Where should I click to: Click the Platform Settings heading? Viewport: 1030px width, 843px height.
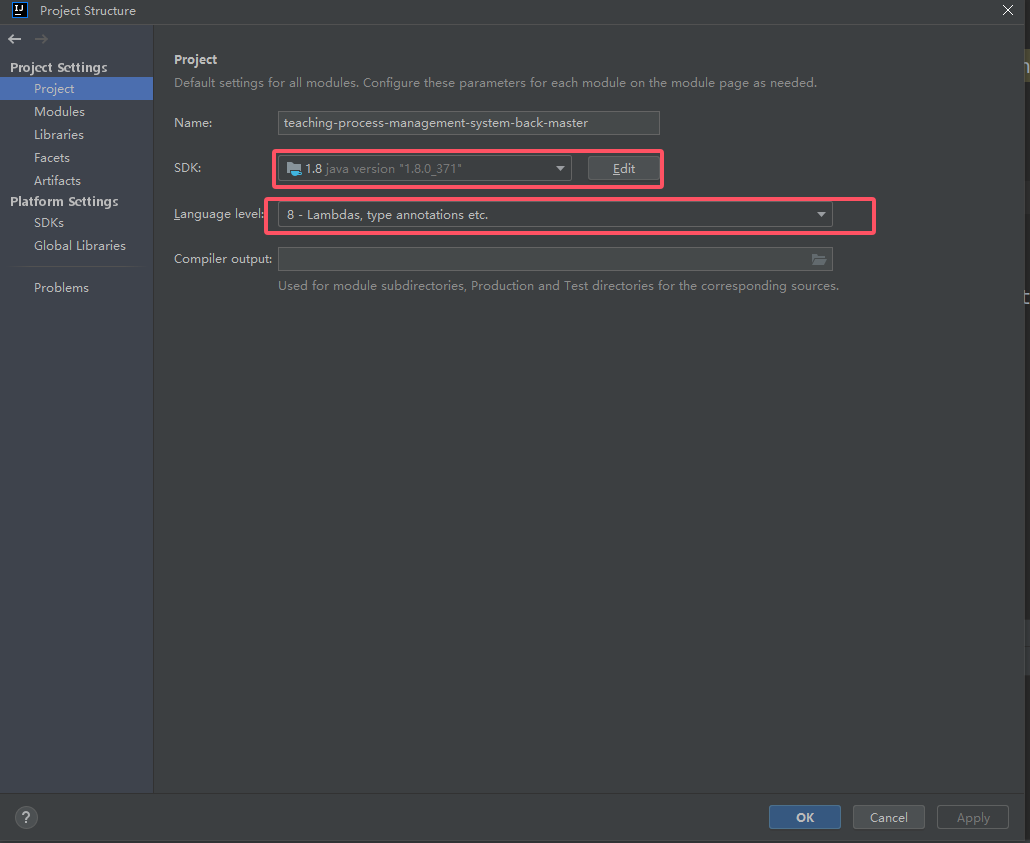pyautogui.click(x=64, y=202)
